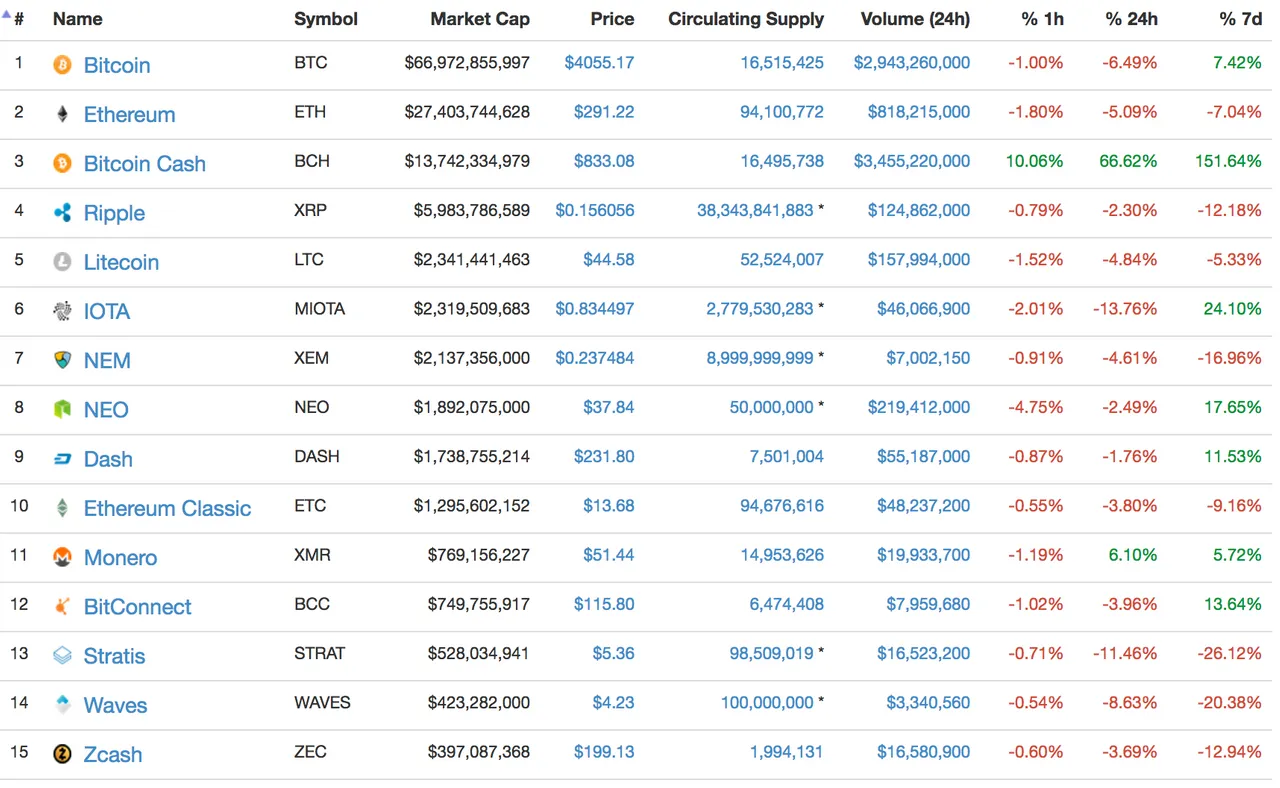
Task: Click Zcash volume $16,580,900
Action: (924, 751)
